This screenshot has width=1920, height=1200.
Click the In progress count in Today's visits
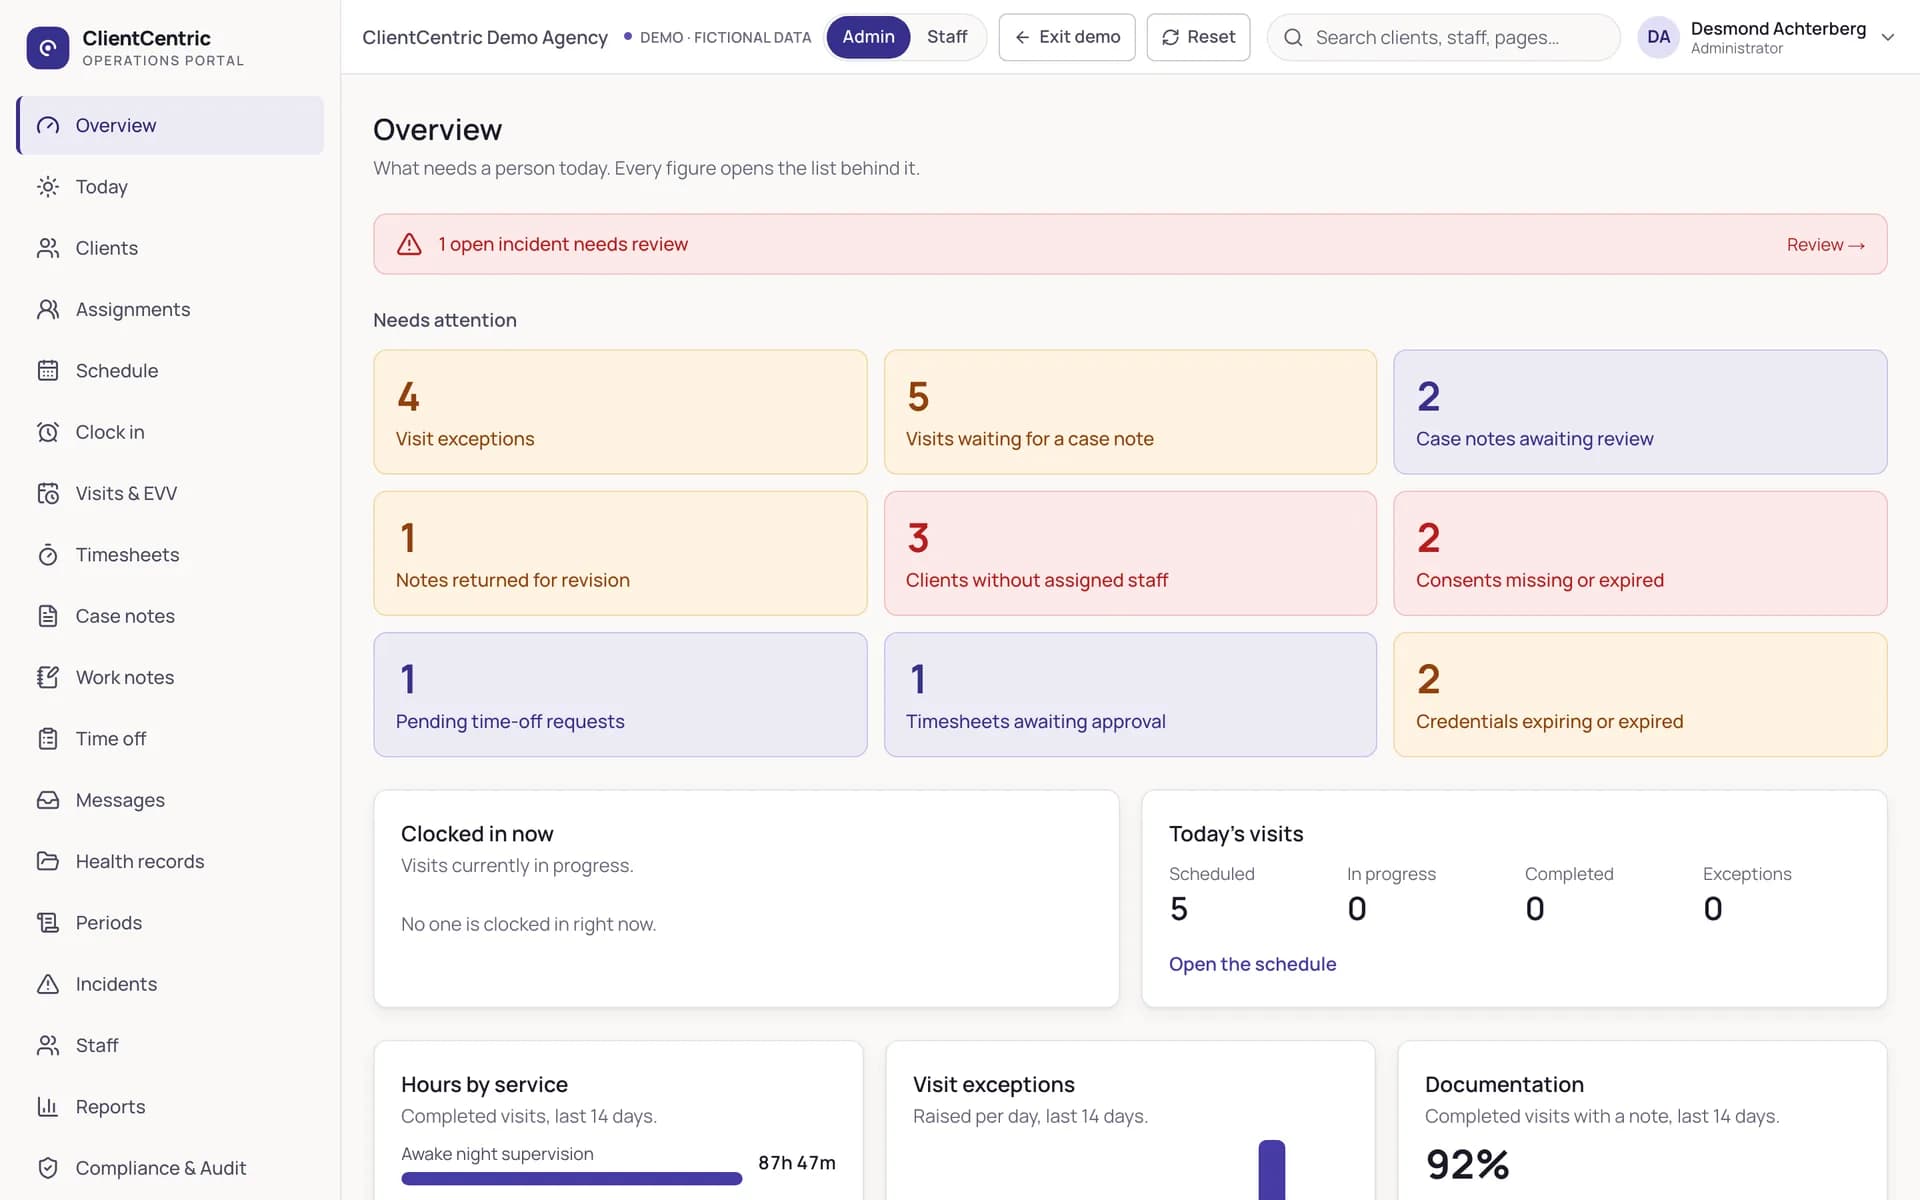[x=1357, y=908]
